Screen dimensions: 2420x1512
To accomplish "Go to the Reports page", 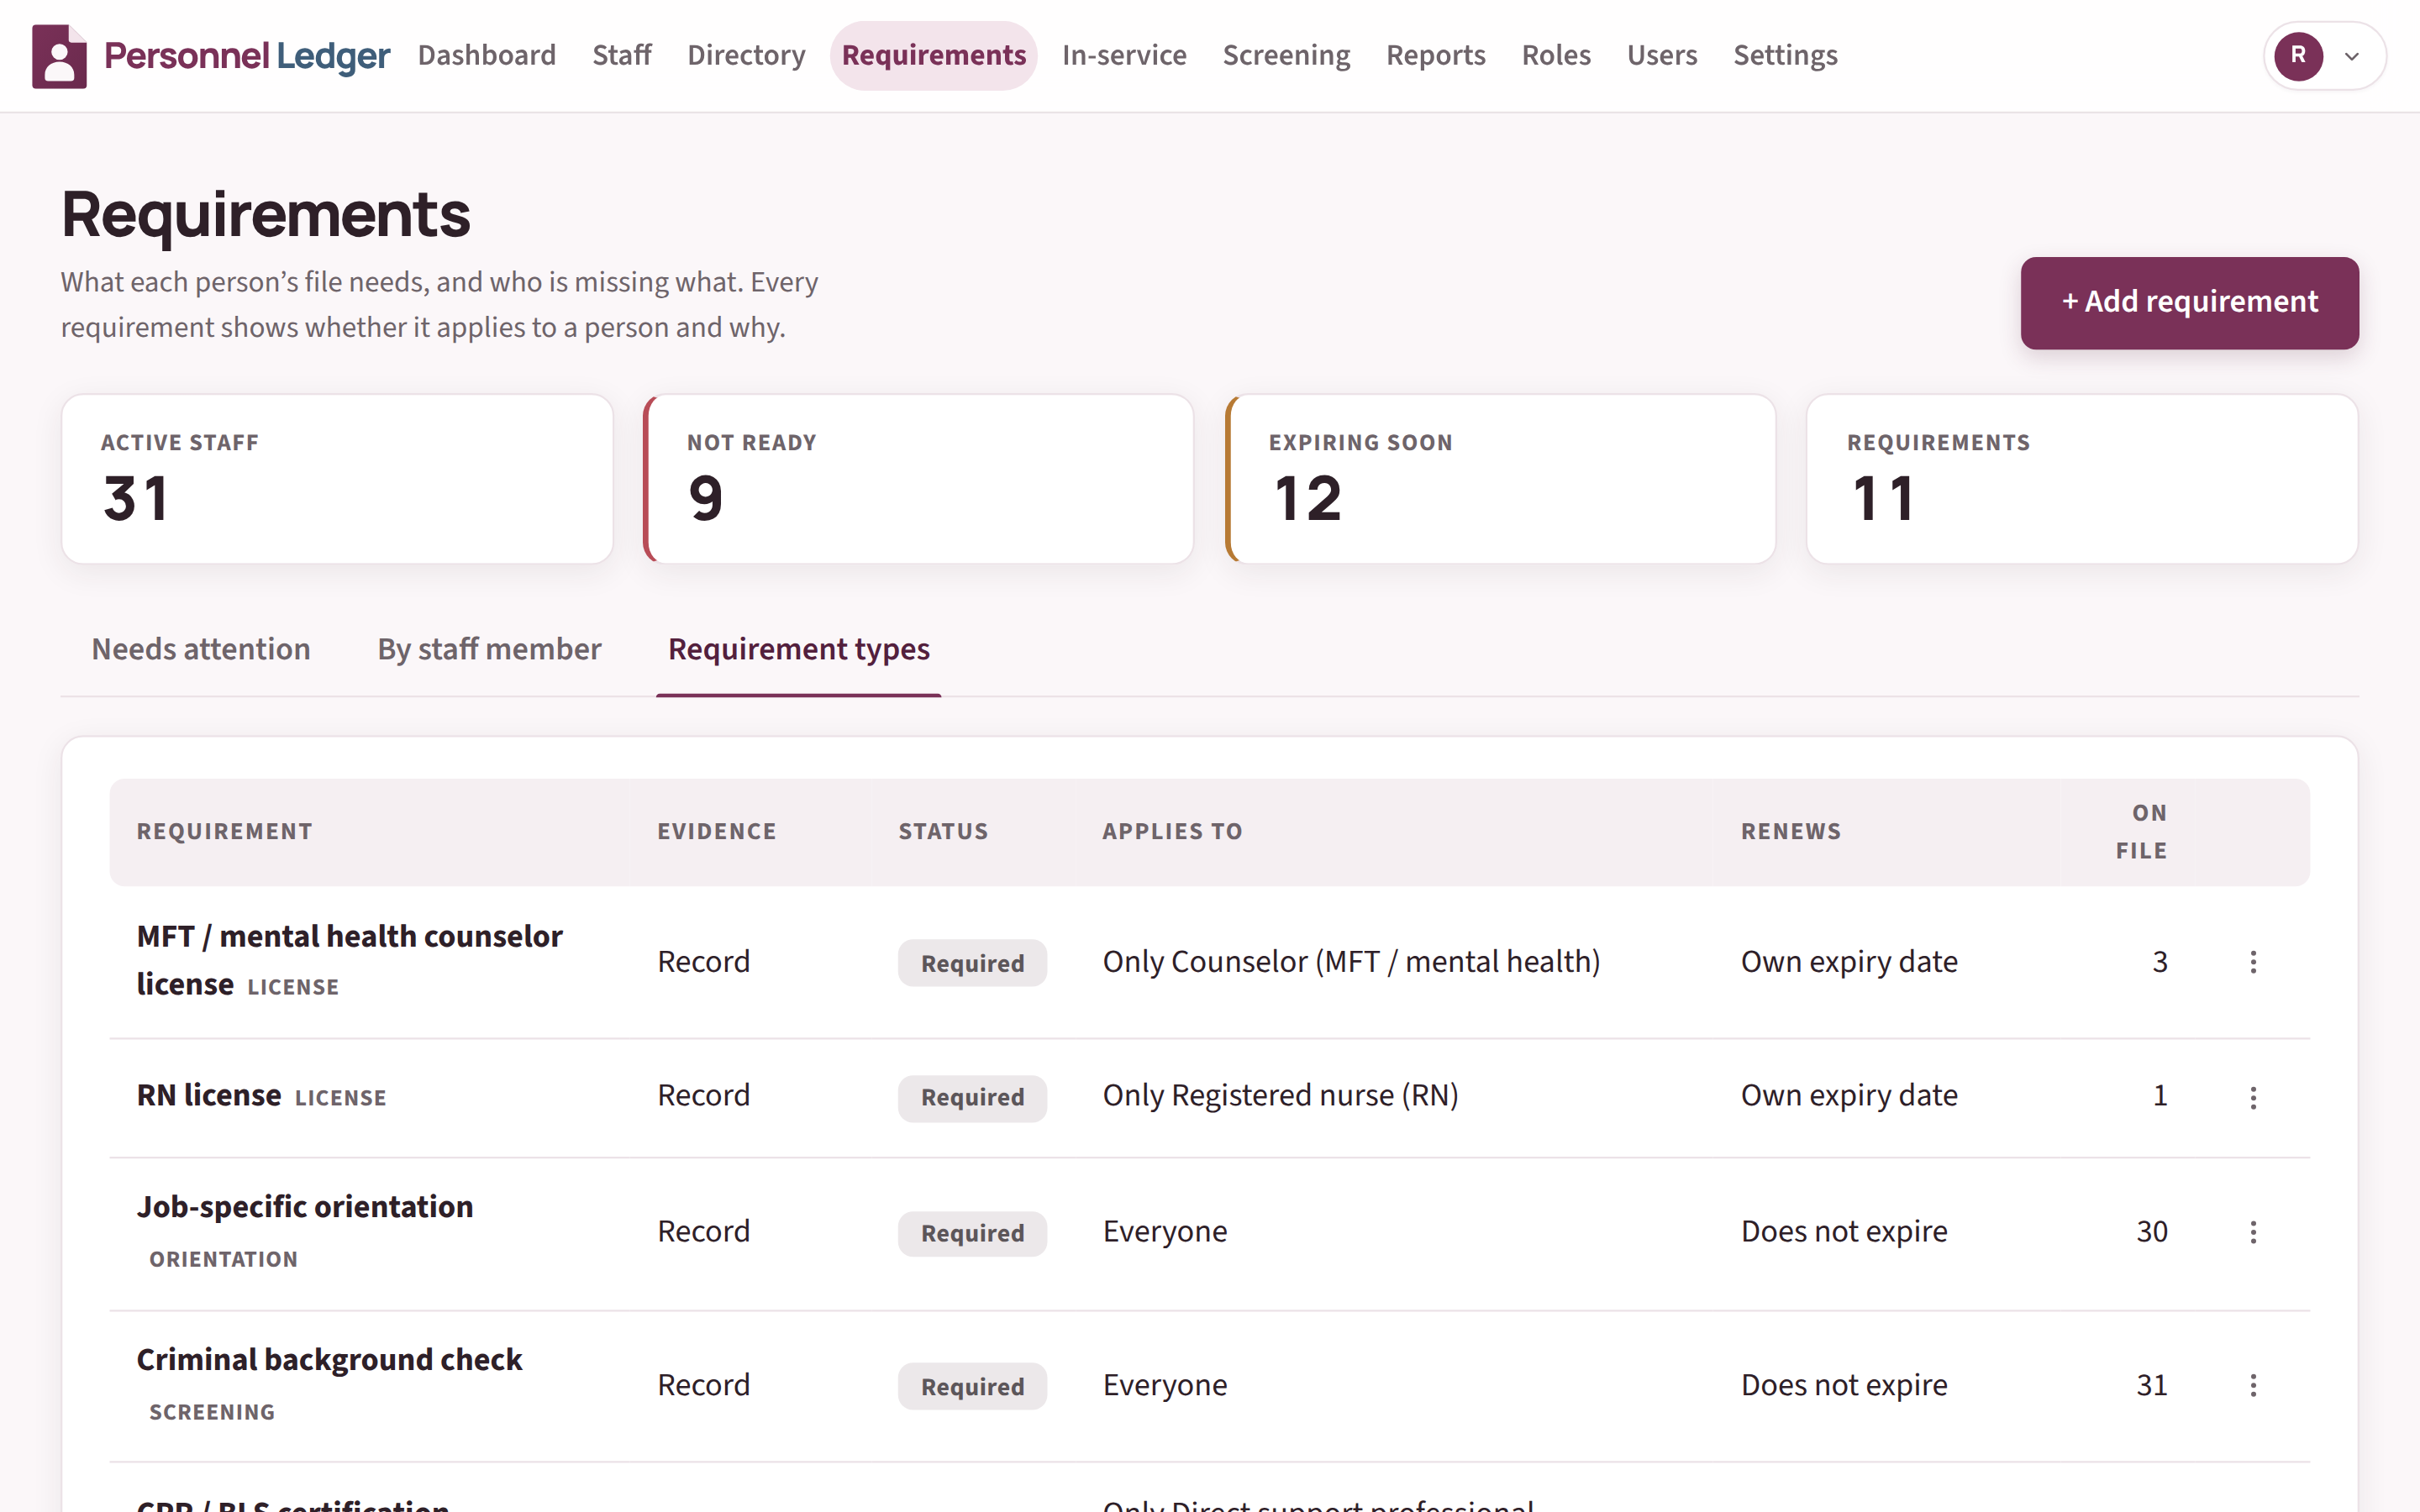I will (x=1436, y=55).
